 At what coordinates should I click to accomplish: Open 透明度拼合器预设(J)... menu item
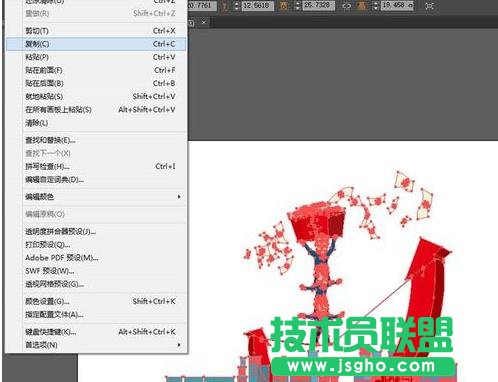point(96,231)
